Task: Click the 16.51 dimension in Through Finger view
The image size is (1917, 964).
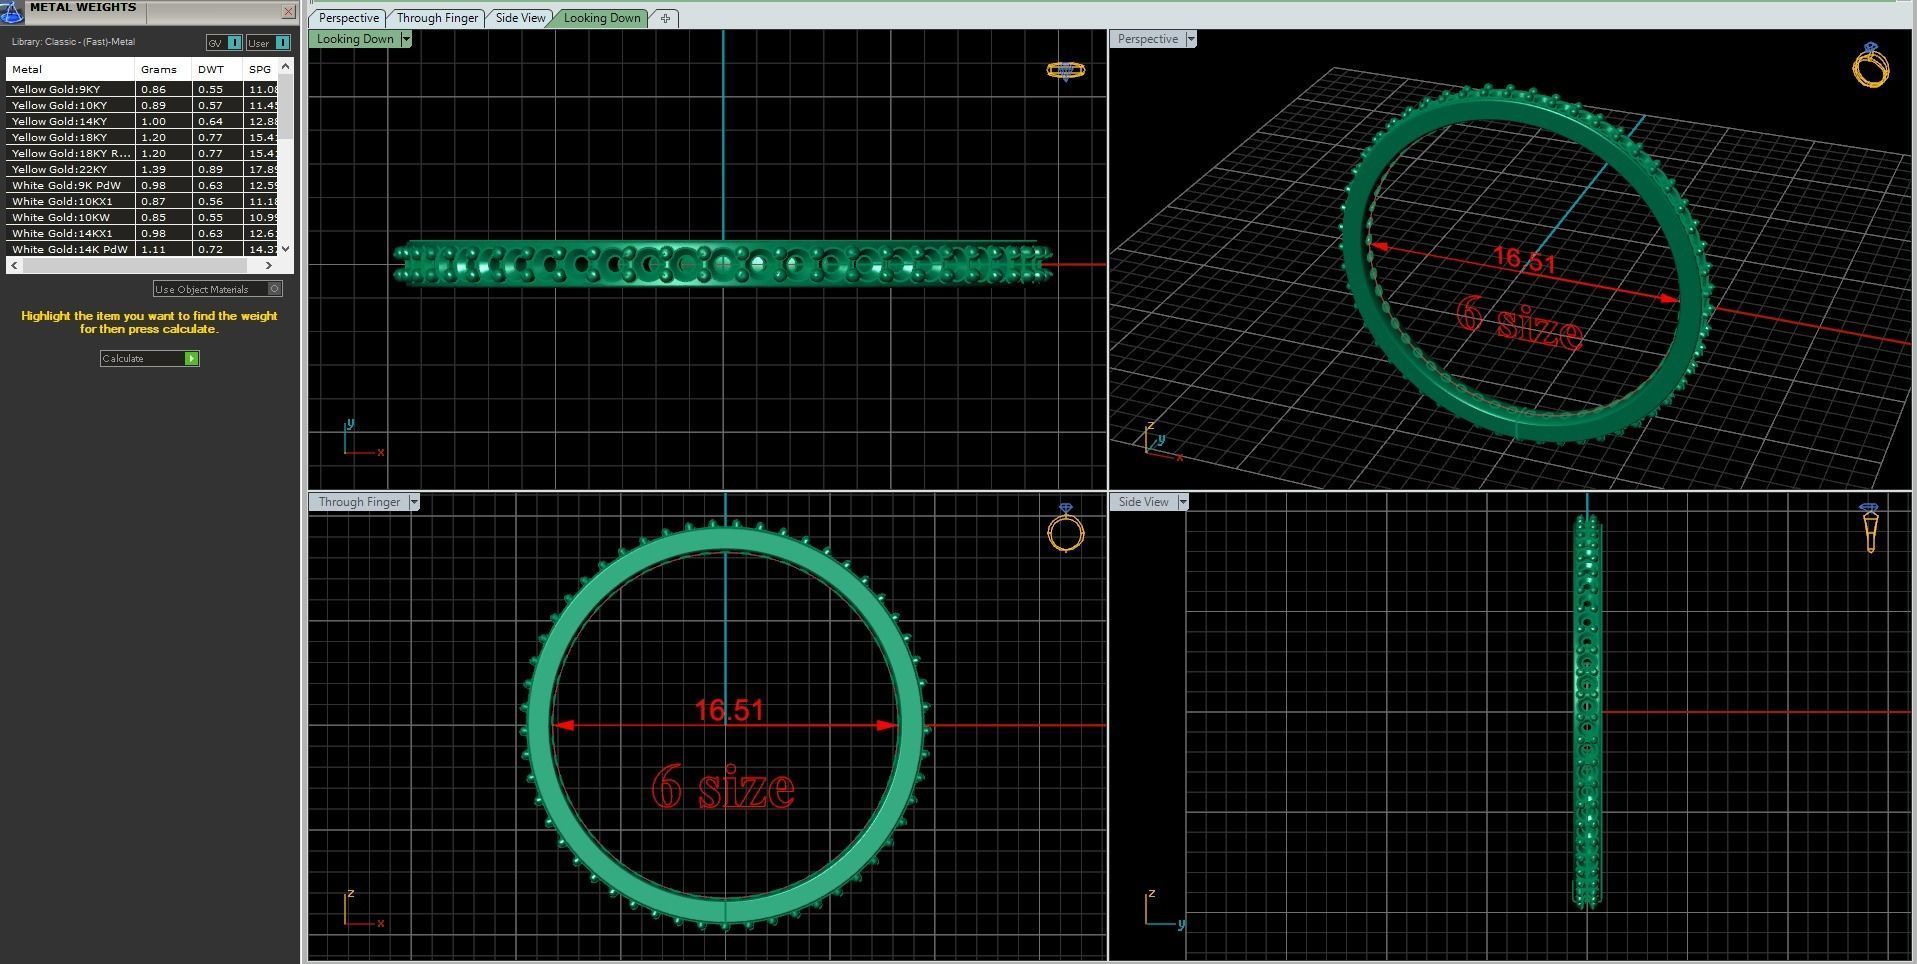Action: pyautogui.click(x=729, y=711)
